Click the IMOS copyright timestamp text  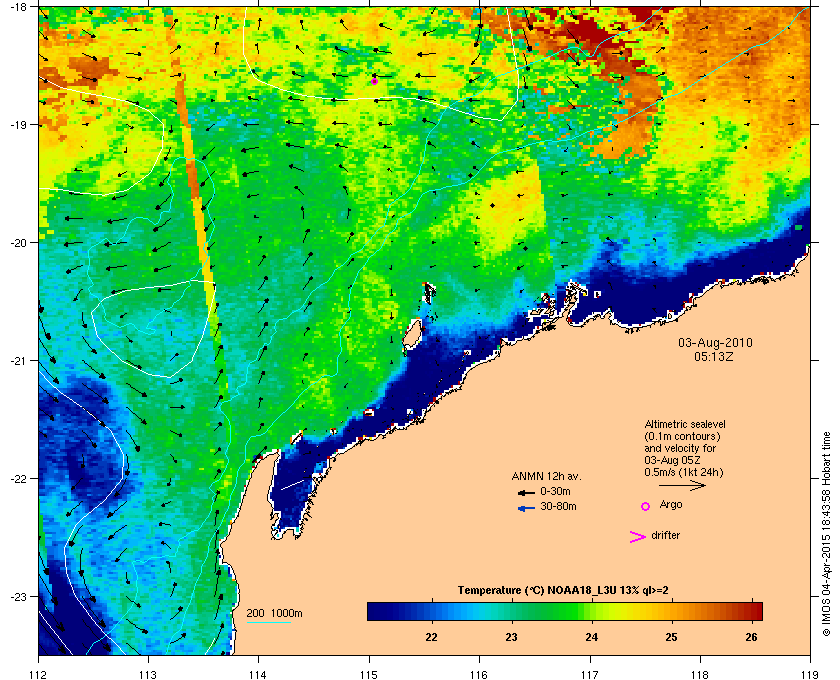[826, 536]
